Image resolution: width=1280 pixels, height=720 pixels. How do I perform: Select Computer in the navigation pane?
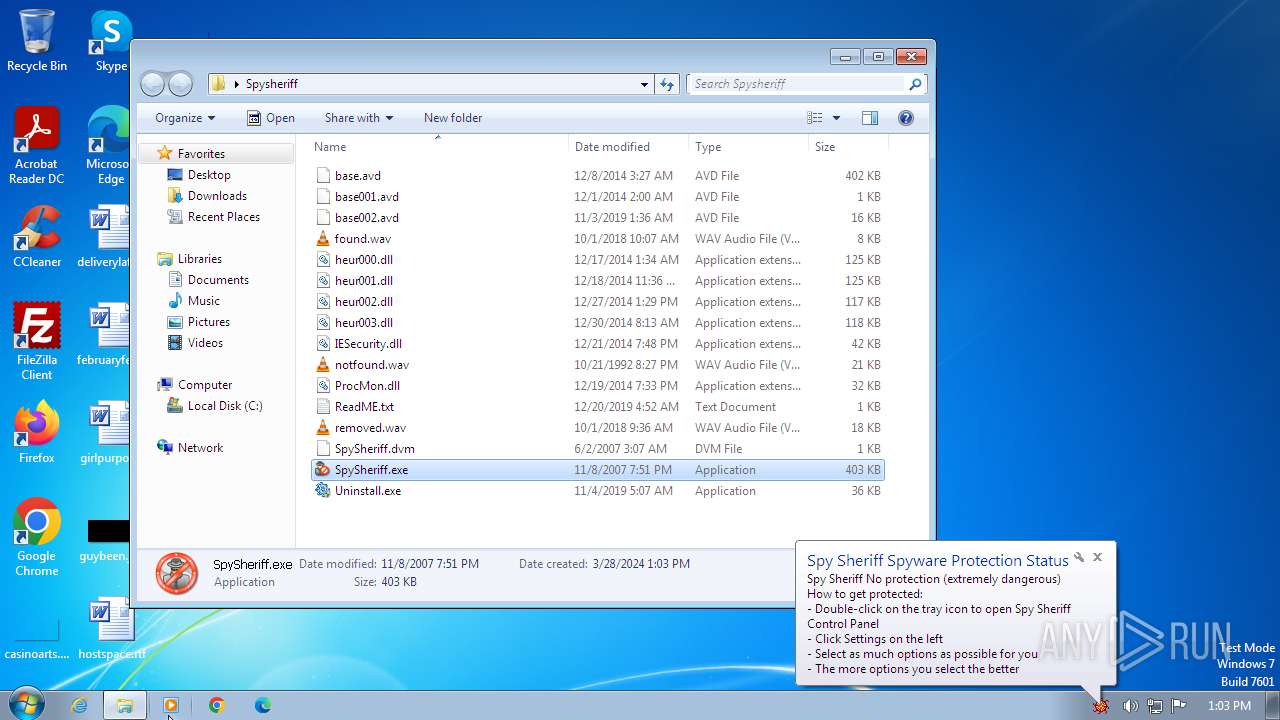204,385
